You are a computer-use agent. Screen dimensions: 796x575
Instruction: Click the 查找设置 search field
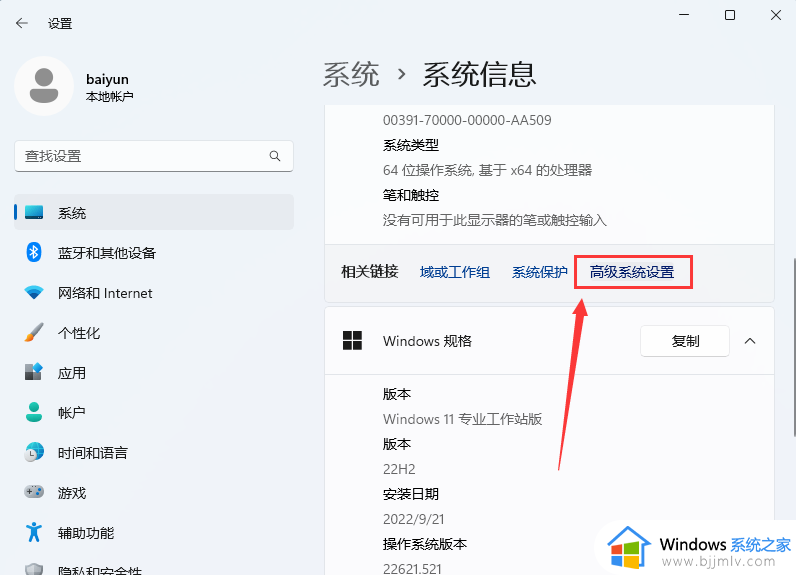(x=154, y=156)
